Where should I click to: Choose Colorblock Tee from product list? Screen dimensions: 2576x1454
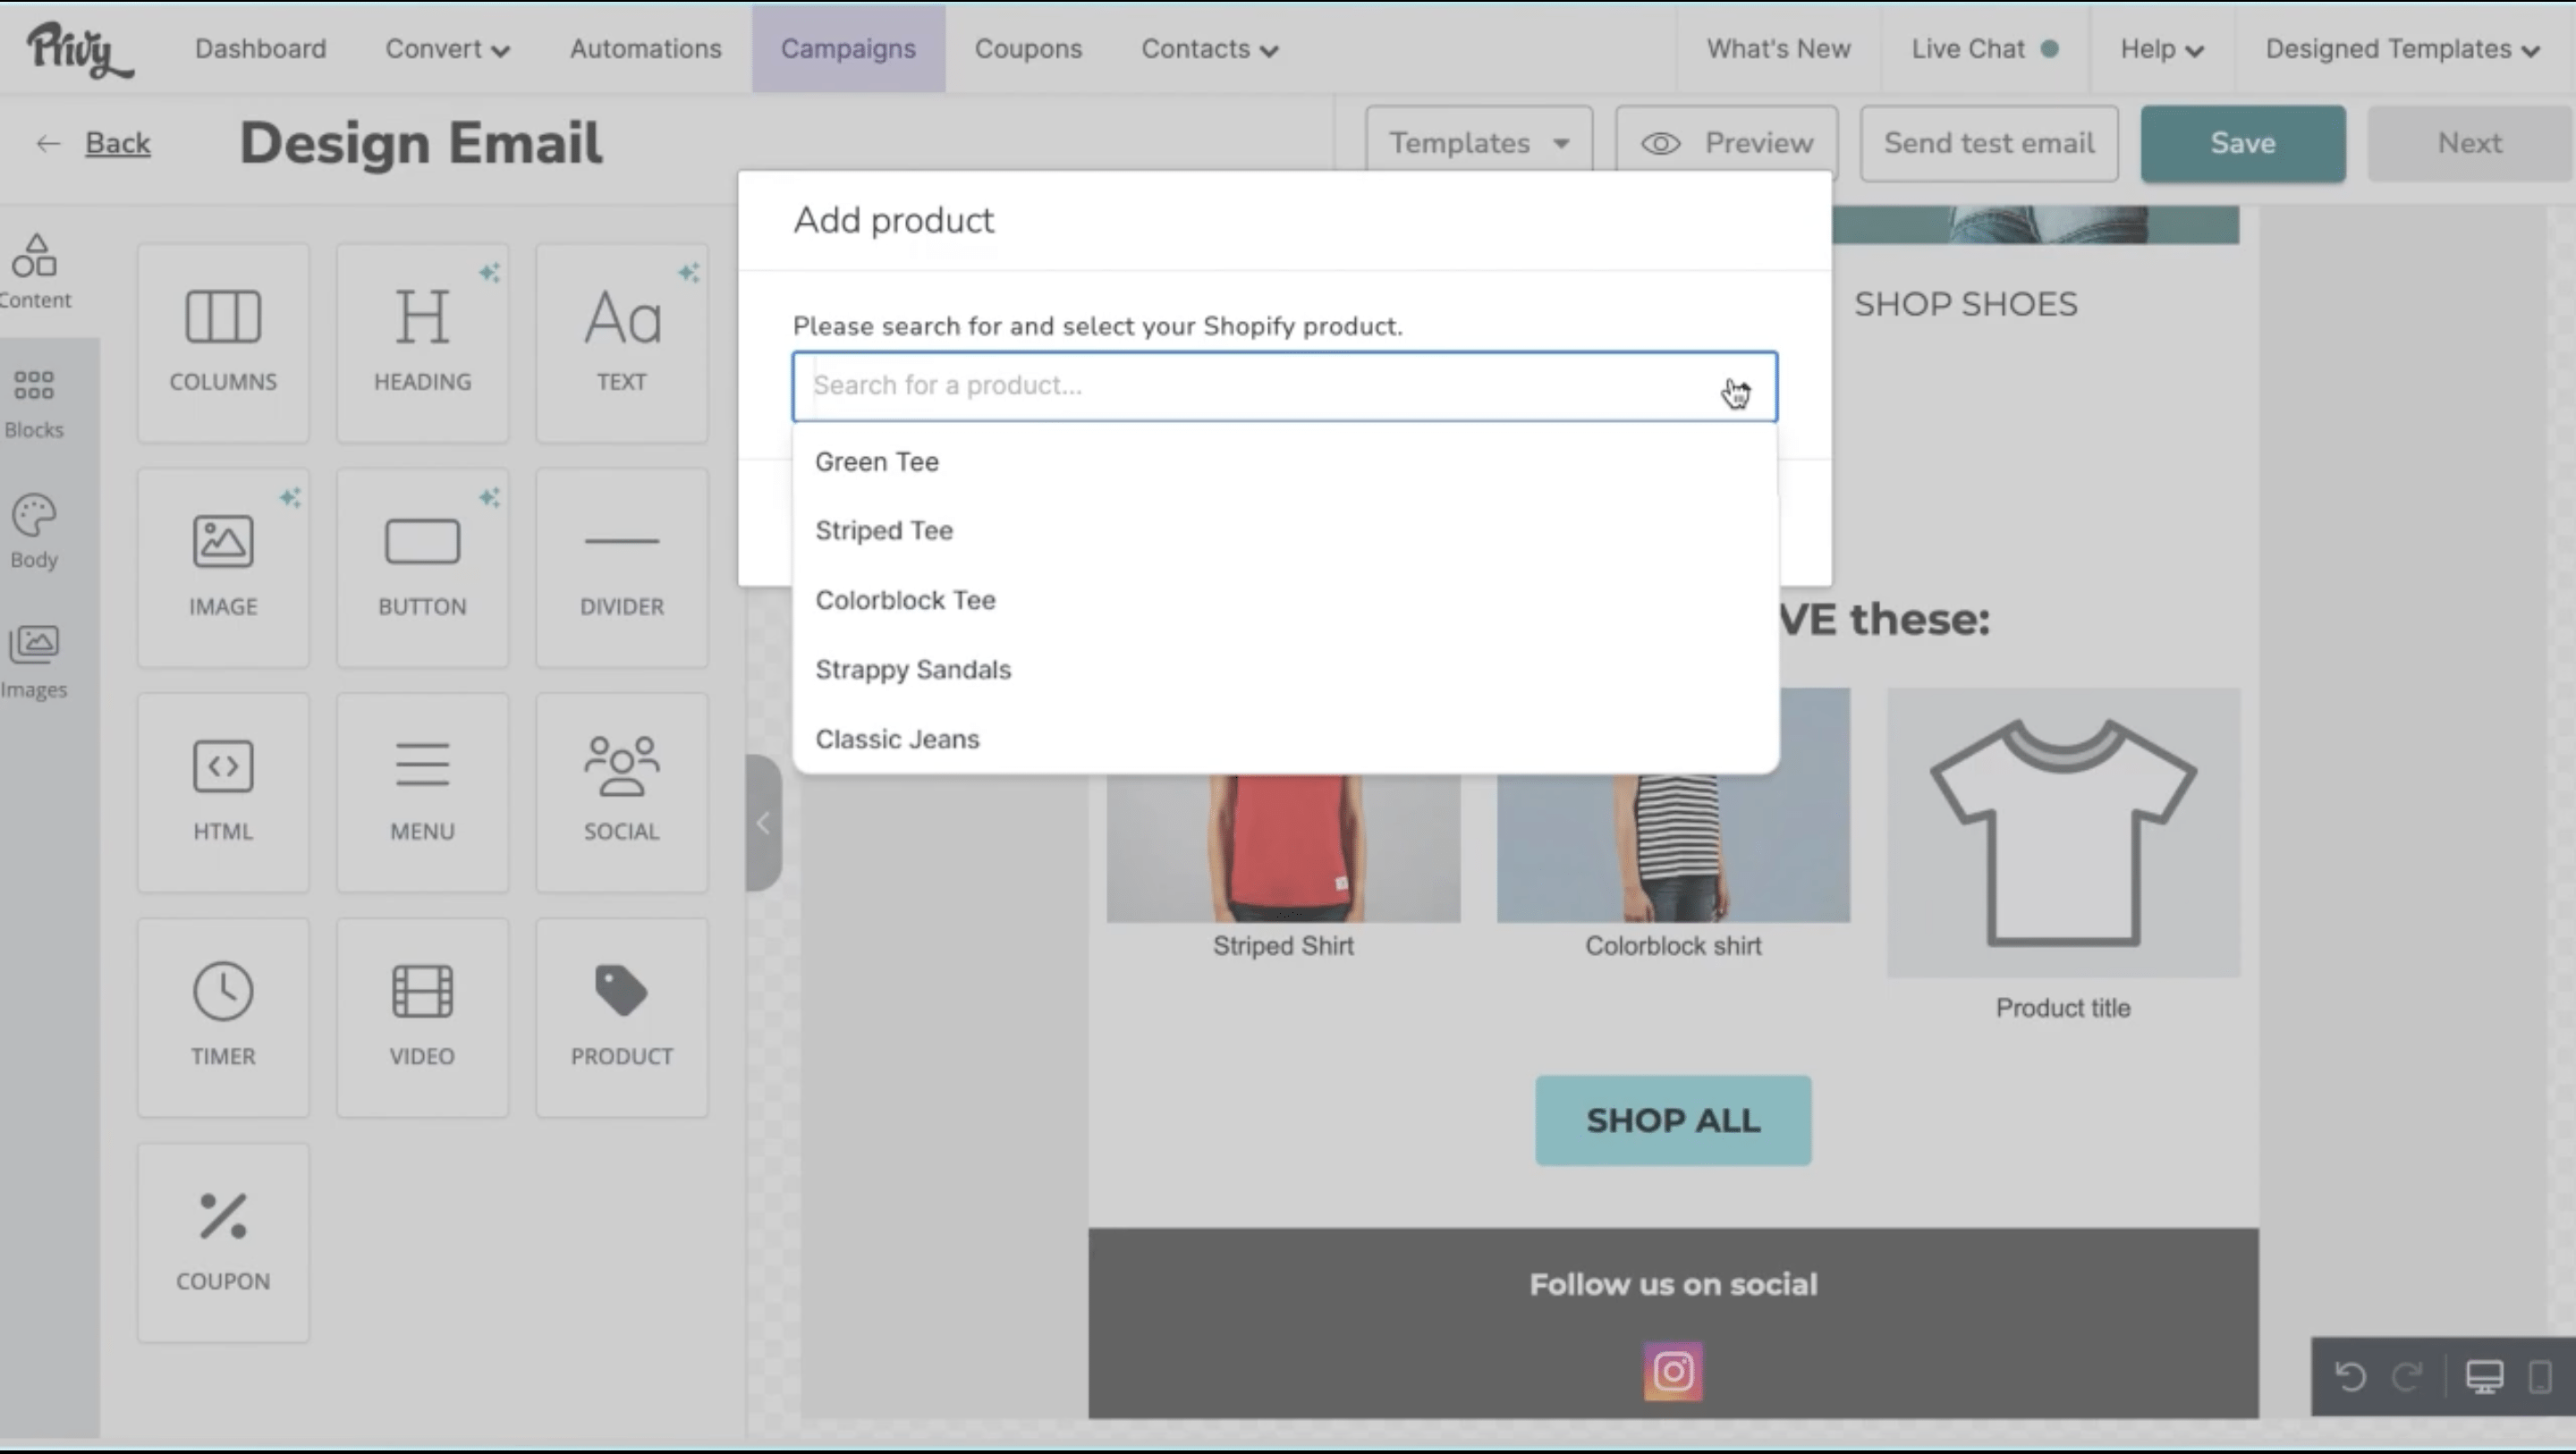[1285, 600]
